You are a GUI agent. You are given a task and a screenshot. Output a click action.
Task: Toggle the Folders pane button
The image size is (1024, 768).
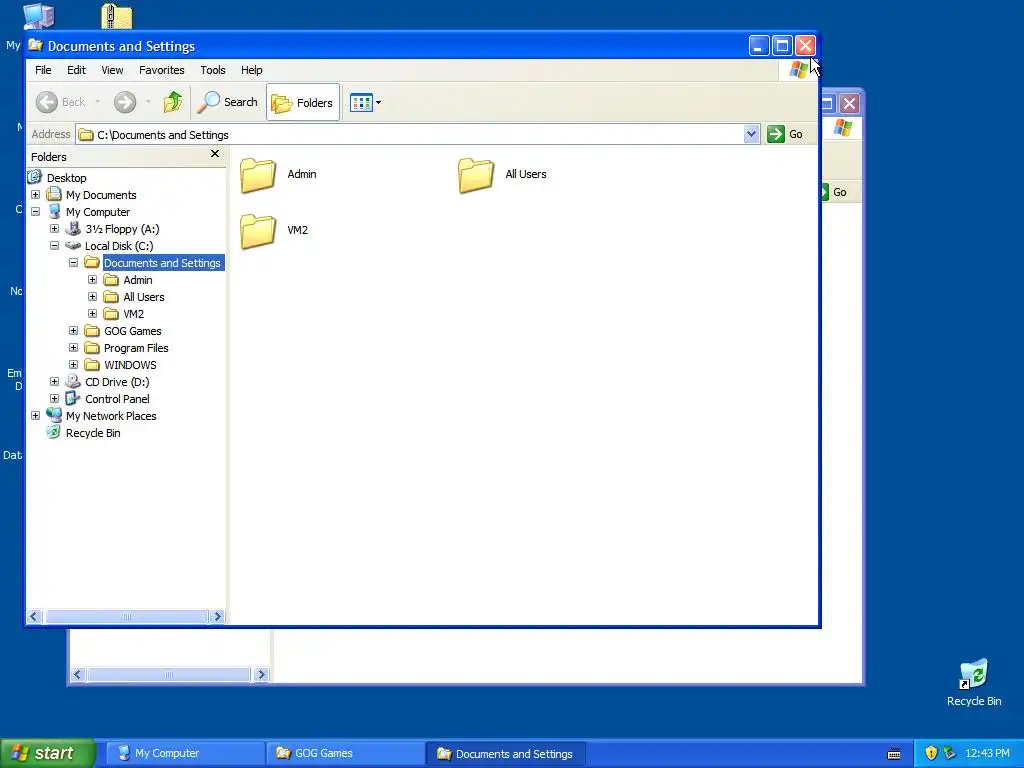coord(302,103)
